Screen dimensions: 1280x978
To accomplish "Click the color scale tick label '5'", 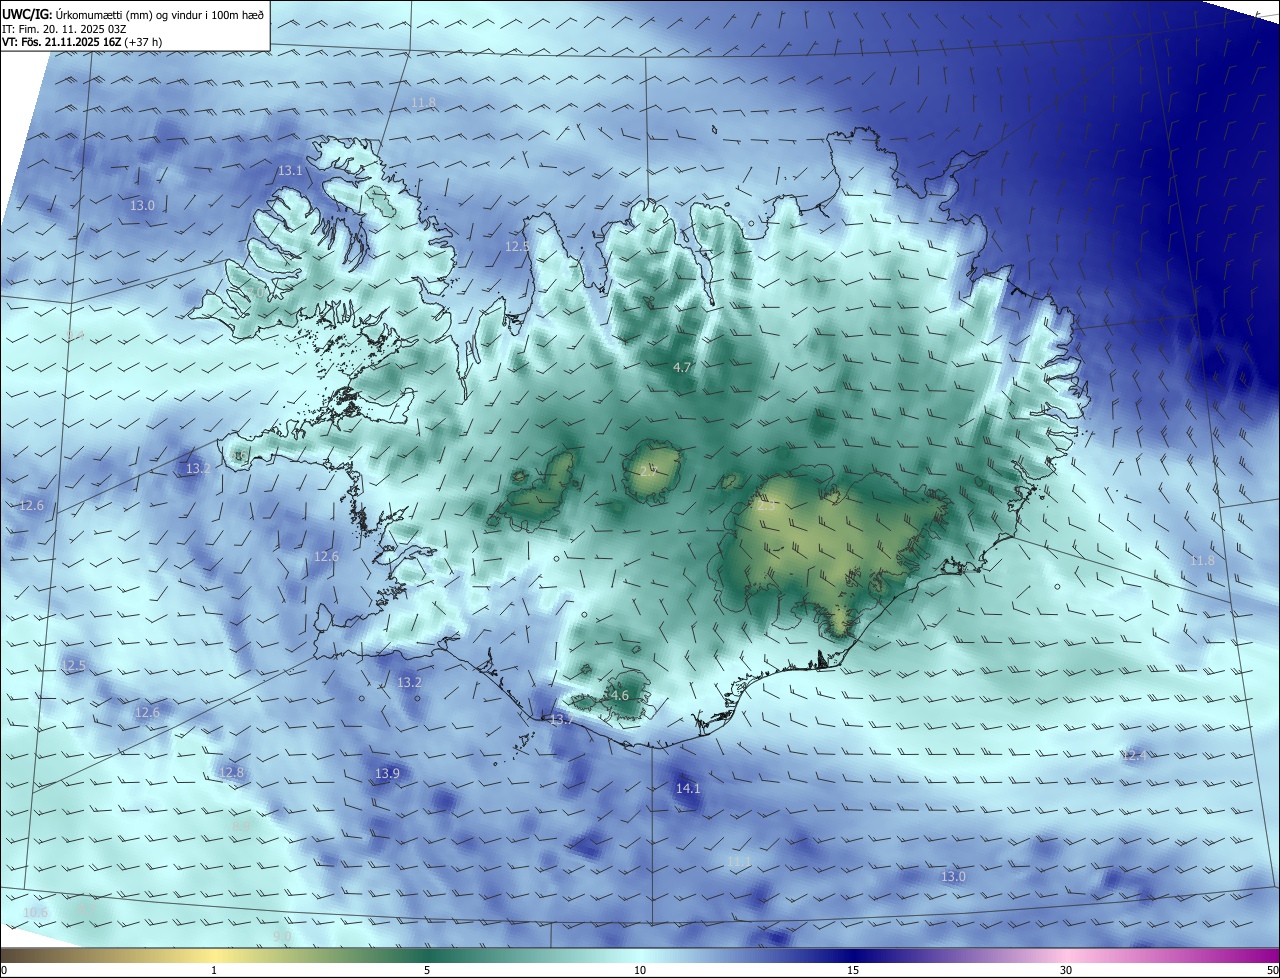I will [427, 971].
